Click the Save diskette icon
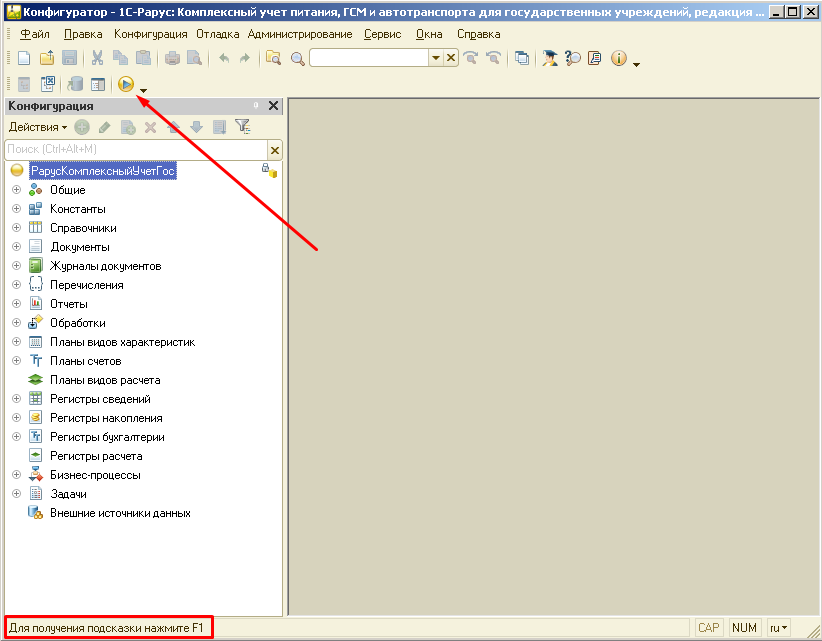Image resolution: width=822 pixels, height=641 pixels. pos(69,58)
